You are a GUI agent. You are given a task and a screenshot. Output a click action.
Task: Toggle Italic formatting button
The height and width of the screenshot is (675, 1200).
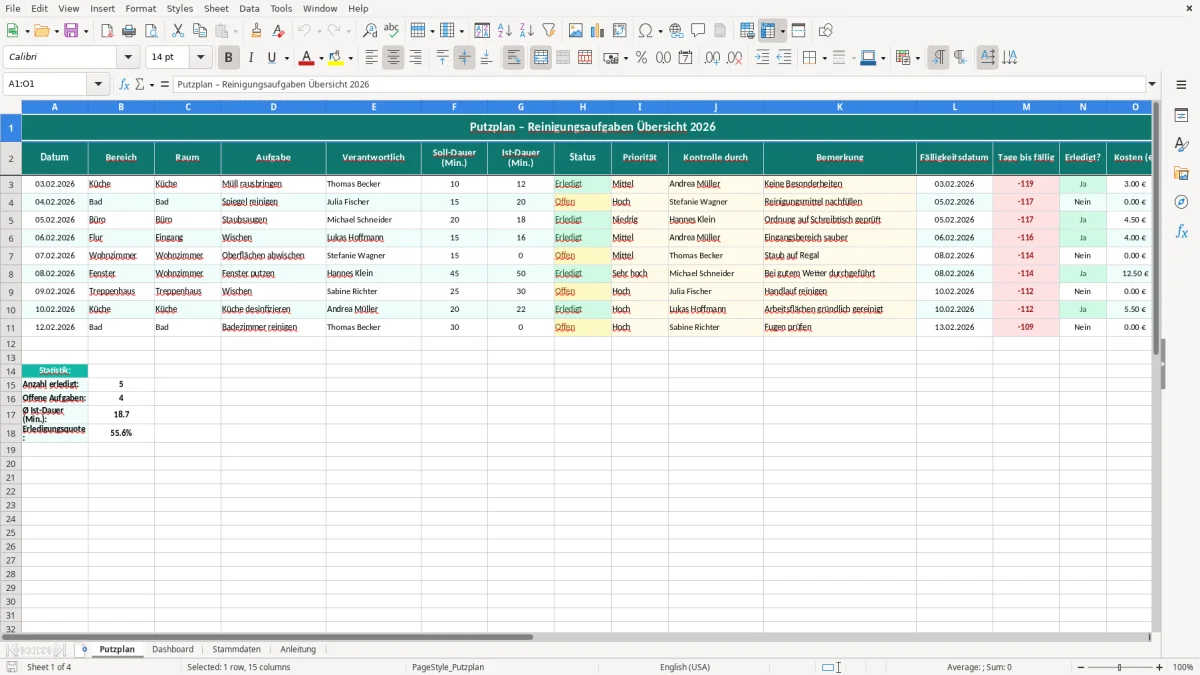[251, 58]
